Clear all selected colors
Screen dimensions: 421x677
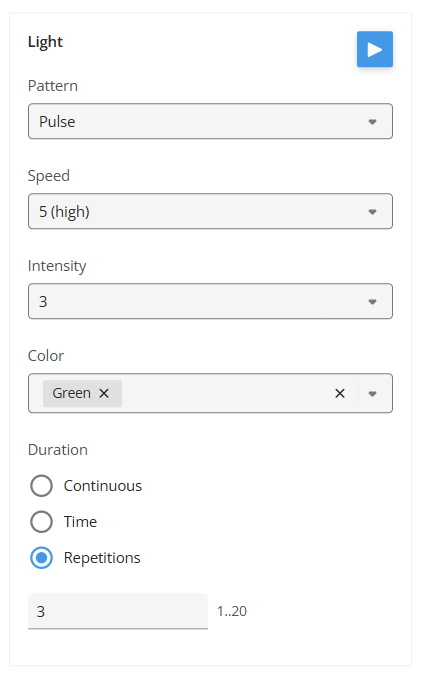(x=340, y=393)
